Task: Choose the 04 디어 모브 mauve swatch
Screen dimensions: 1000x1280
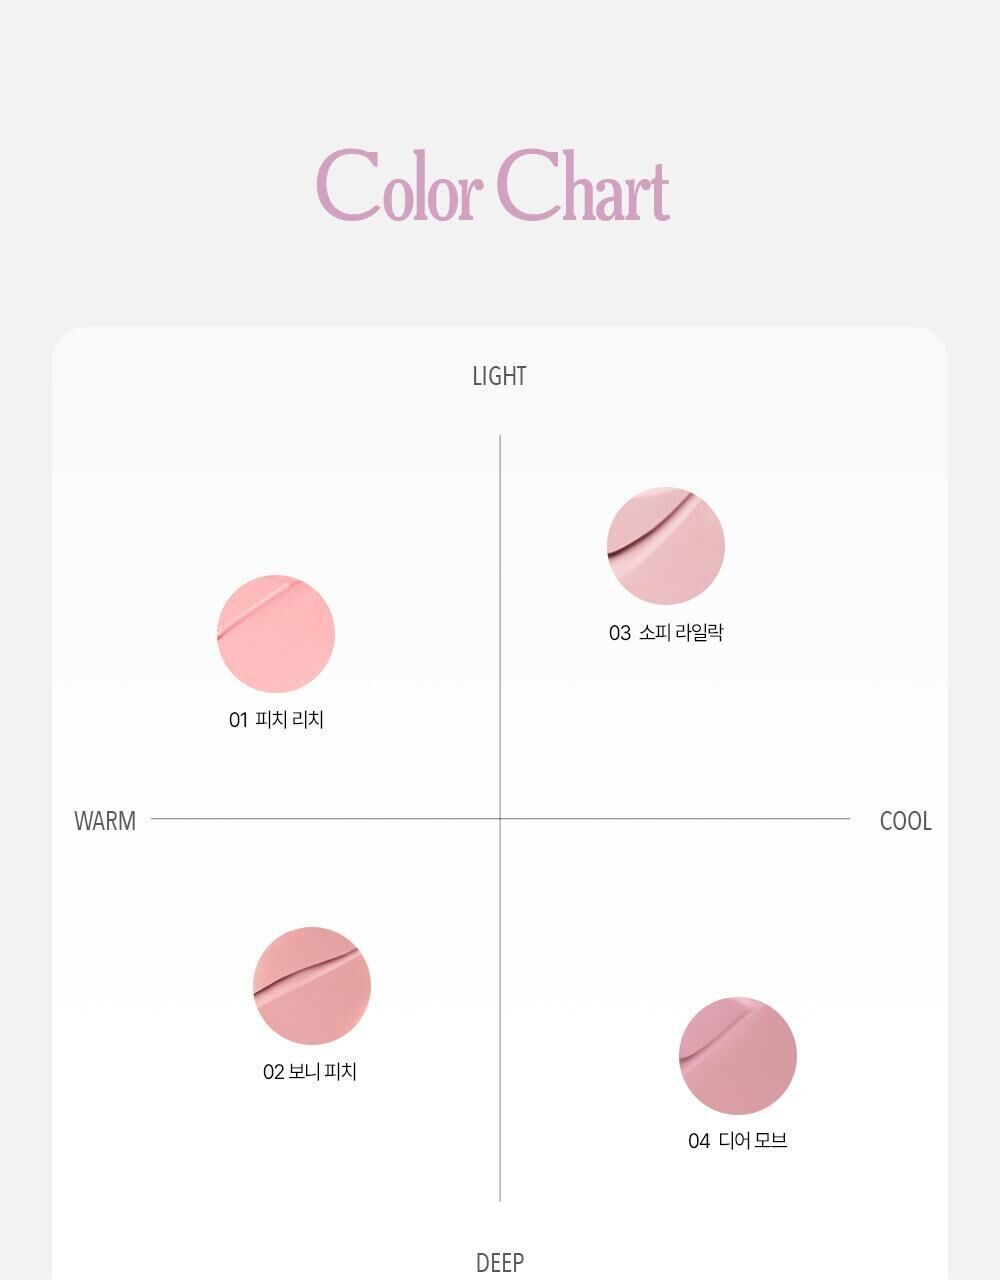Action: pos(738,1056)
